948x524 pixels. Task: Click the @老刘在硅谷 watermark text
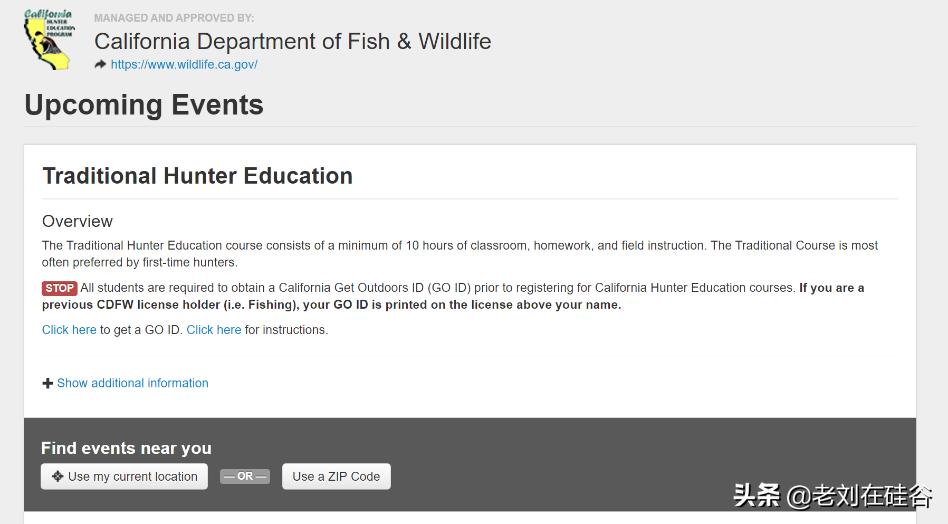pos(859,496)
